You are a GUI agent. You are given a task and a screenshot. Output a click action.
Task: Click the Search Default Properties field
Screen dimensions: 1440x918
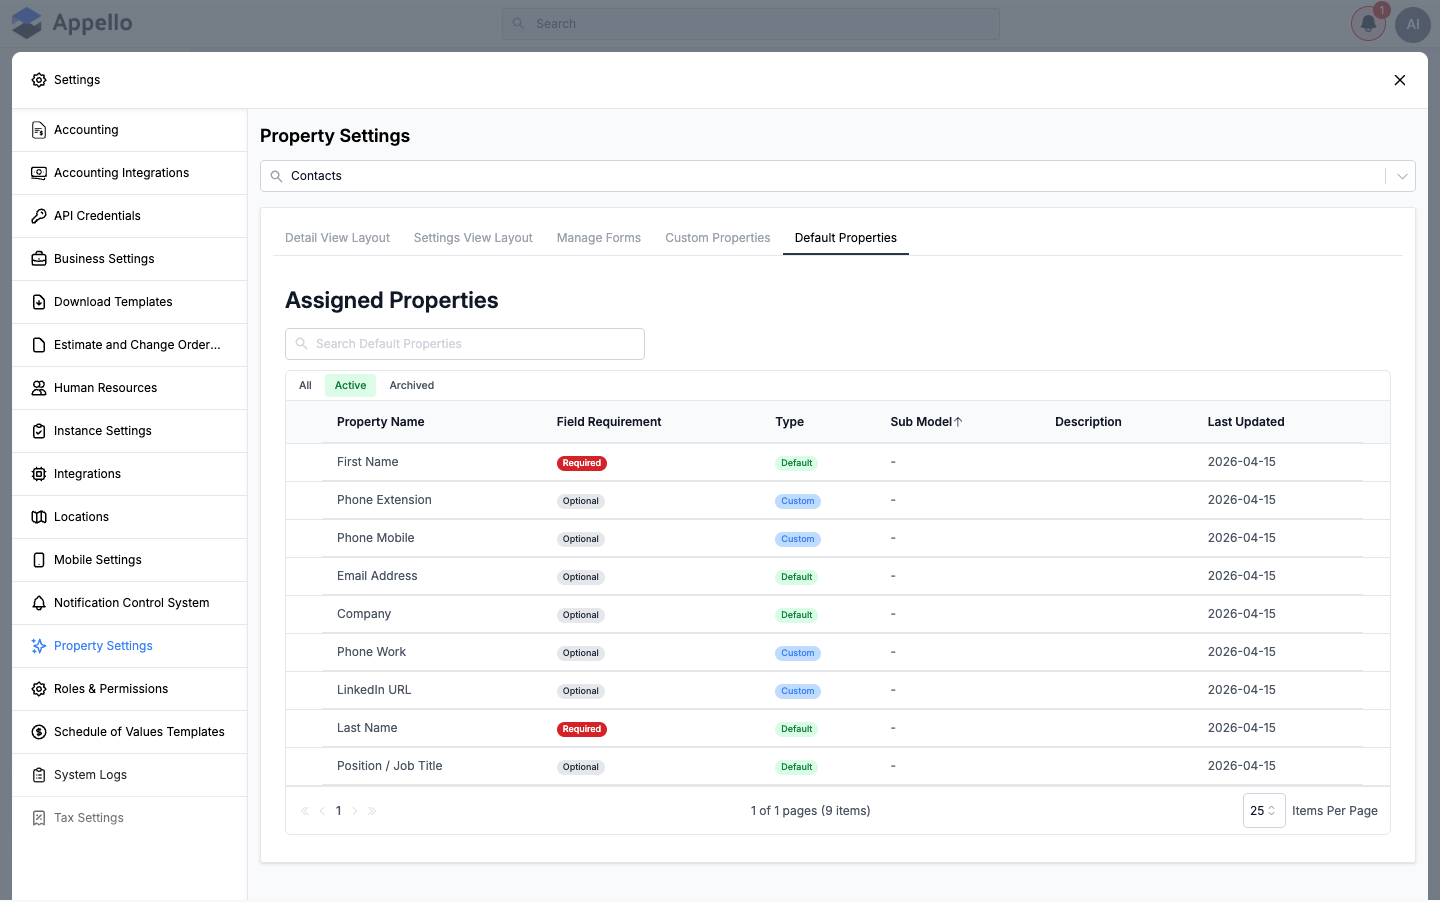[x=465, y=344]
